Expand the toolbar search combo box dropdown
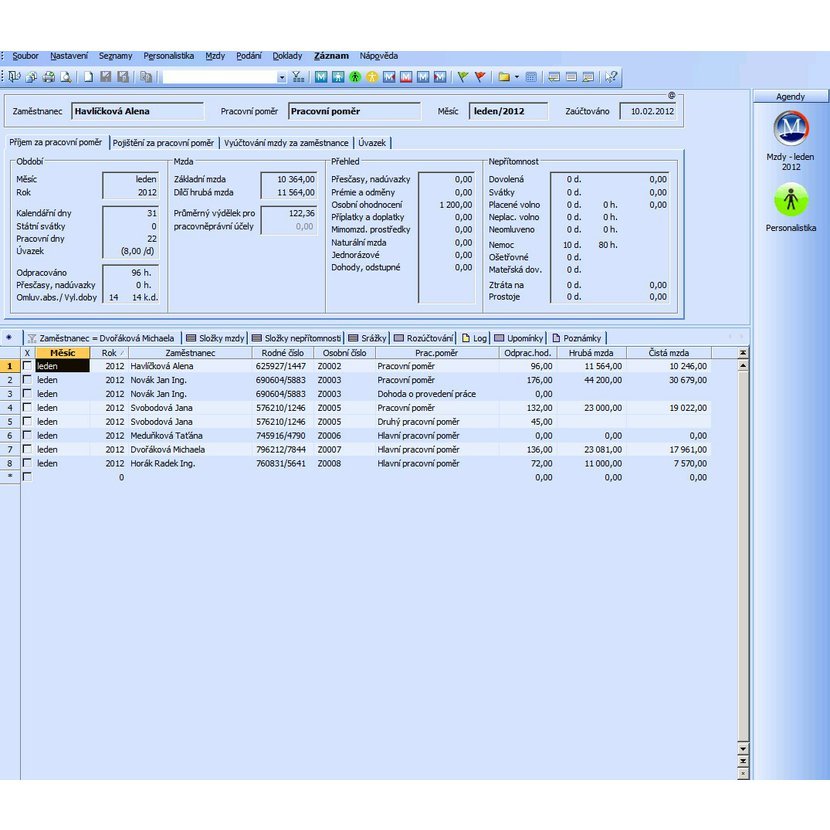 coord(281,77)
